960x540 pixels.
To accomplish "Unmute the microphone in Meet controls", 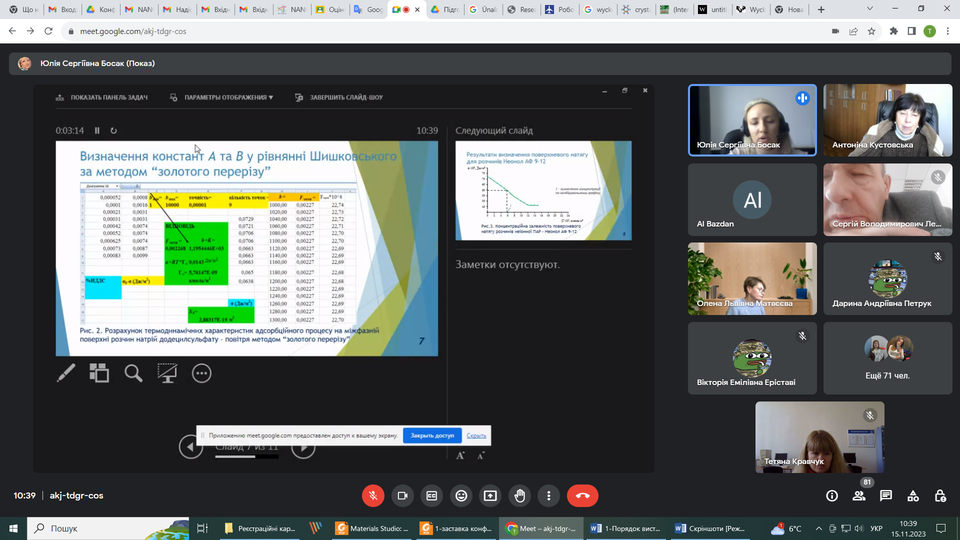I will tap(374, 495).
